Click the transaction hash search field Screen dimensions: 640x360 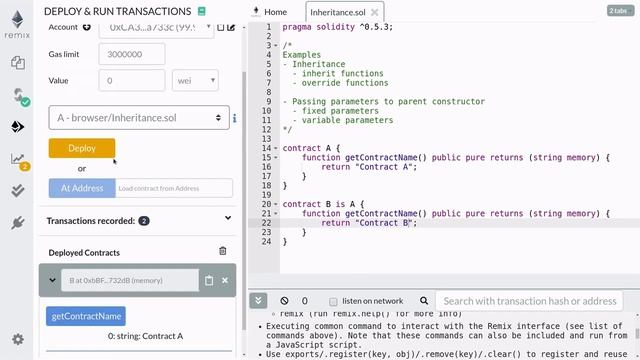tap(529, 301)
